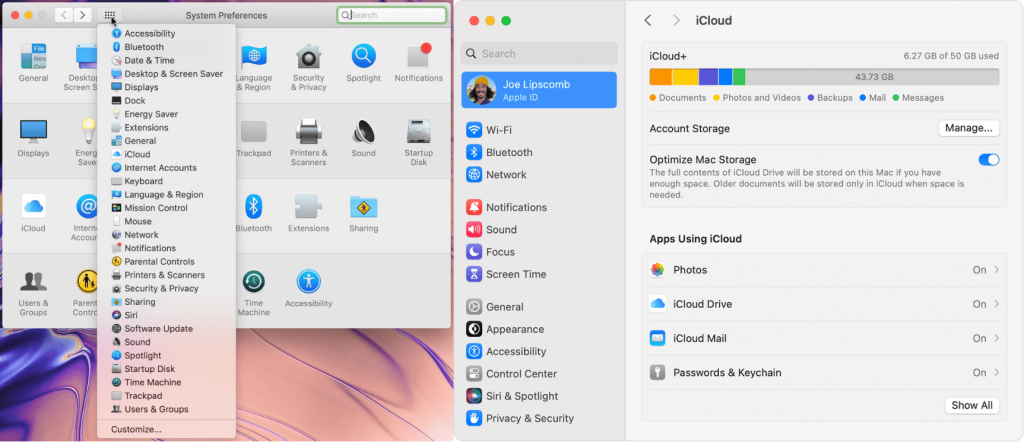Click the System Preferences search field

click(x=392, y=15)
